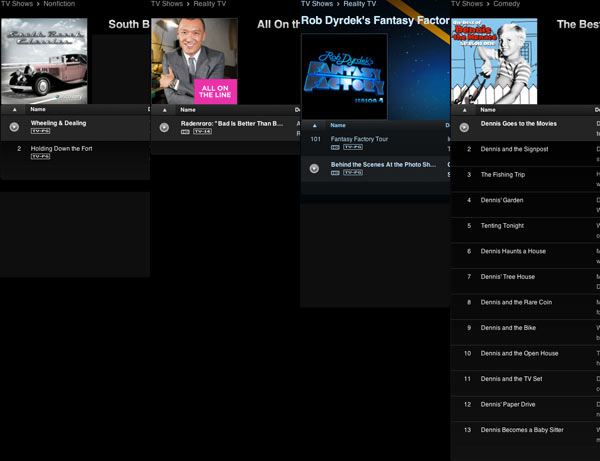Select the Dennis Becomes a Baby Sitter episode
The width and height of the screenshot is (600, 461).
[521, 429]
